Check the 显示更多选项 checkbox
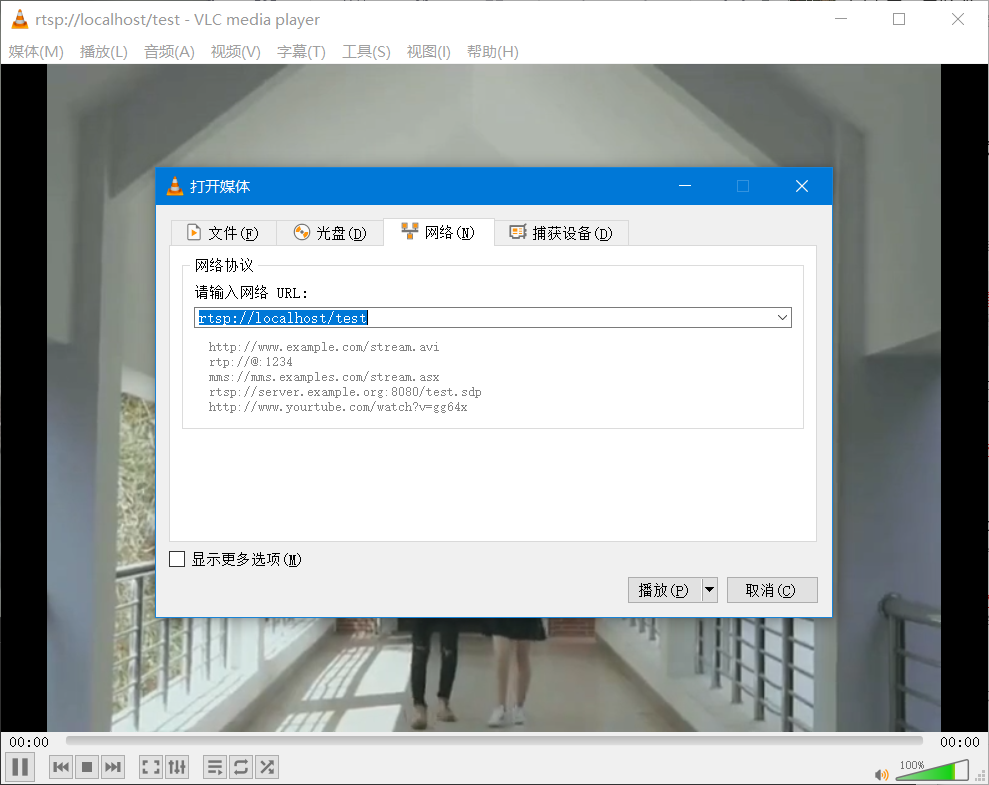 click(177, 559)
